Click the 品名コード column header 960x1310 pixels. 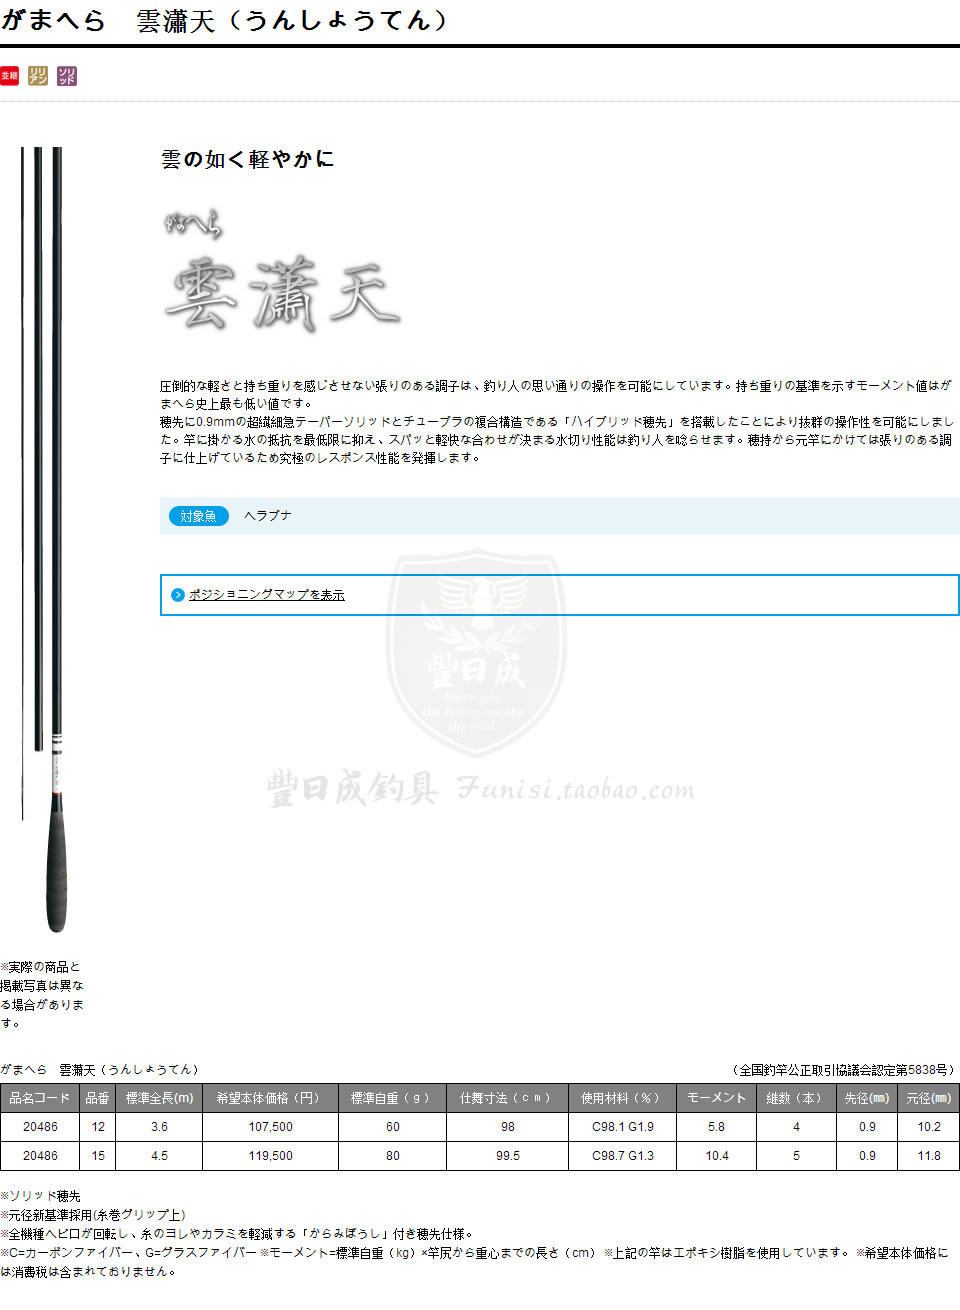(x=40, y=1098)
